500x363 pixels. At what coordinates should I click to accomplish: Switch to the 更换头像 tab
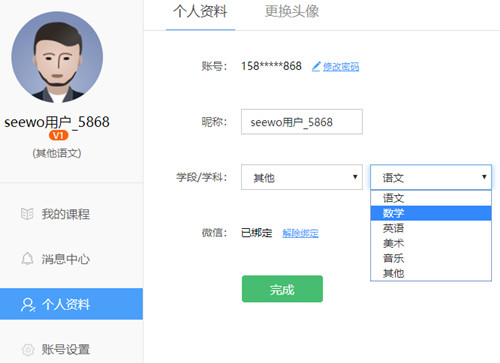pos(292,12)
